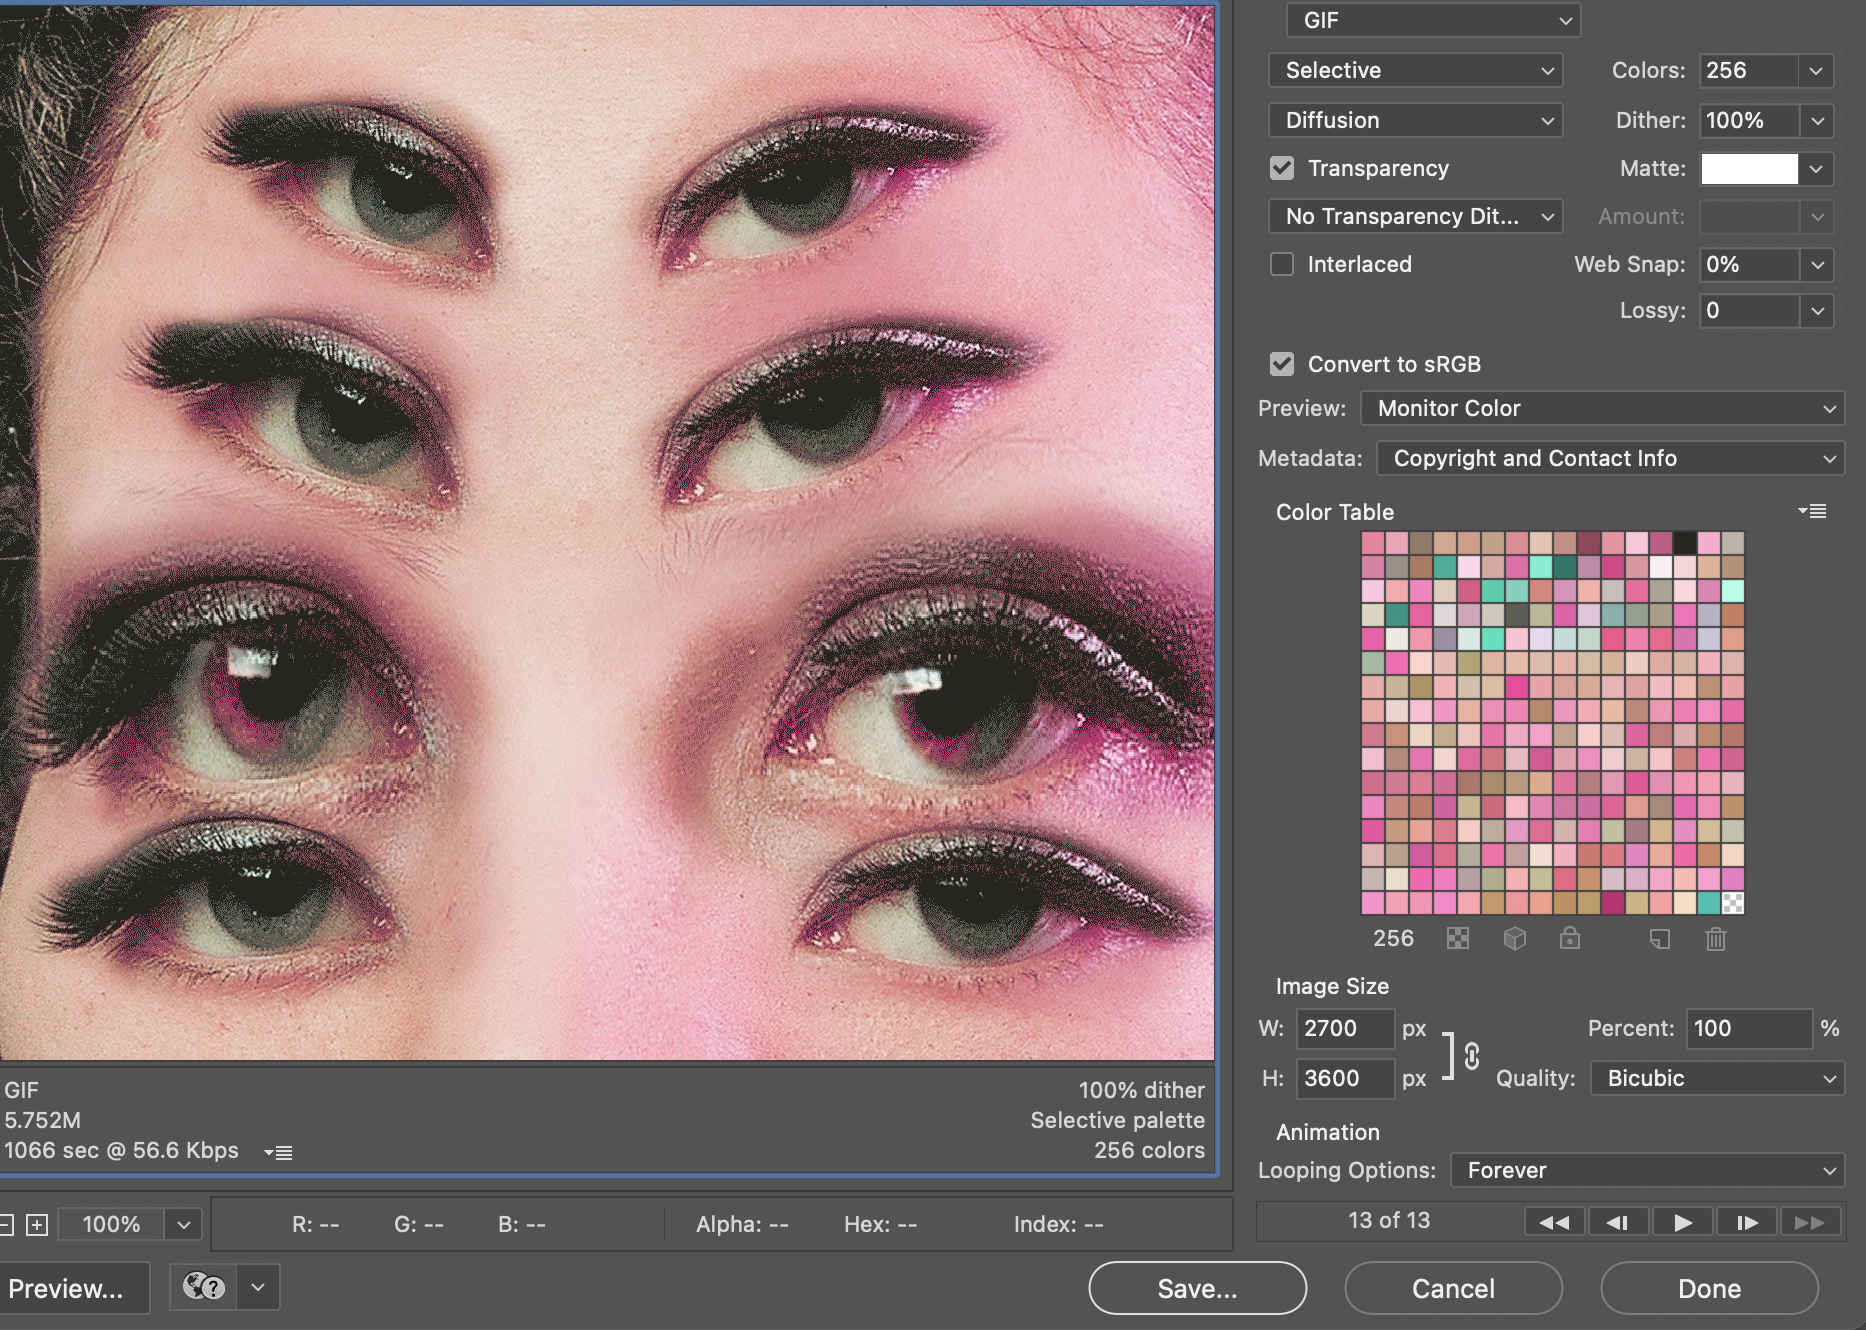Viewport: 1866px width, 1330px height.
Task: Click the Dither field showing 100%
Action: pyautogui.click(x=1748, y=120)
